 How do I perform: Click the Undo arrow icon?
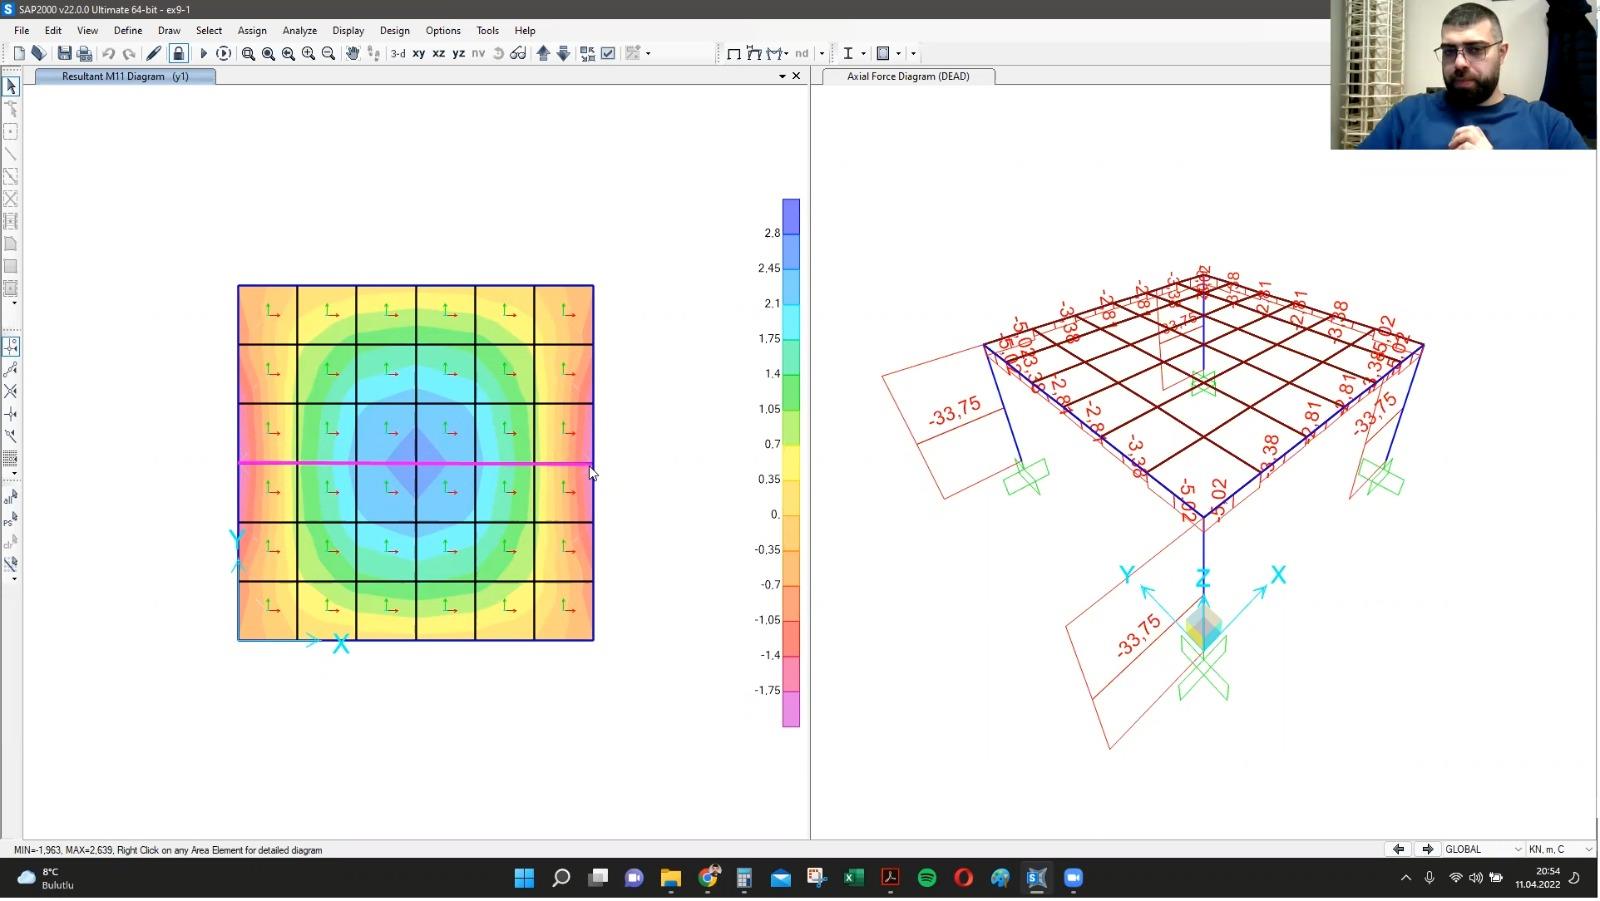coord(108,54)
